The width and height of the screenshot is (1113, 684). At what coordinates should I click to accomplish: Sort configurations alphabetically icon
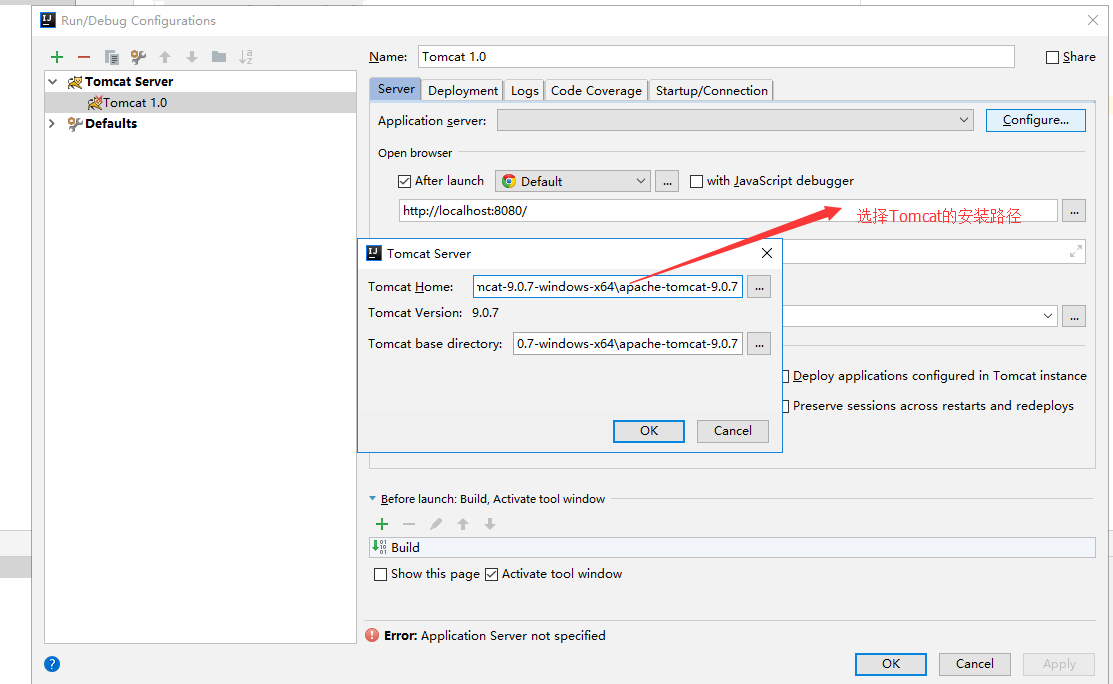246,57
